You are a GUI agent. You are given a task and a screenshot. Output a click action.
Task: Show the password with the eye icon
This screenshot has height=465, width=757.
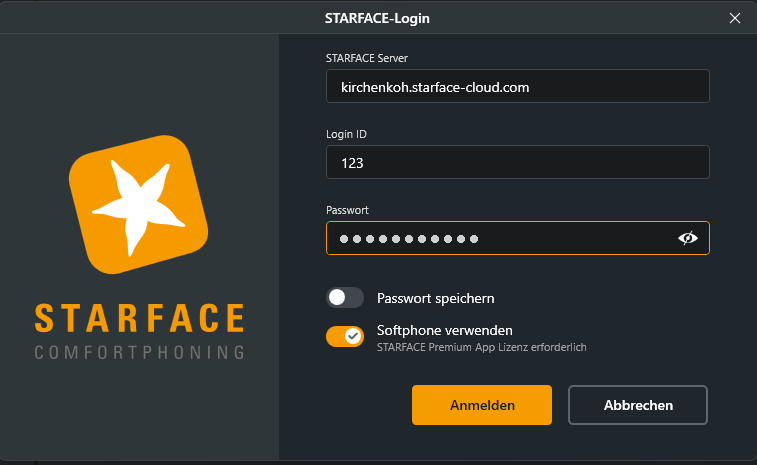pos(687,238)
